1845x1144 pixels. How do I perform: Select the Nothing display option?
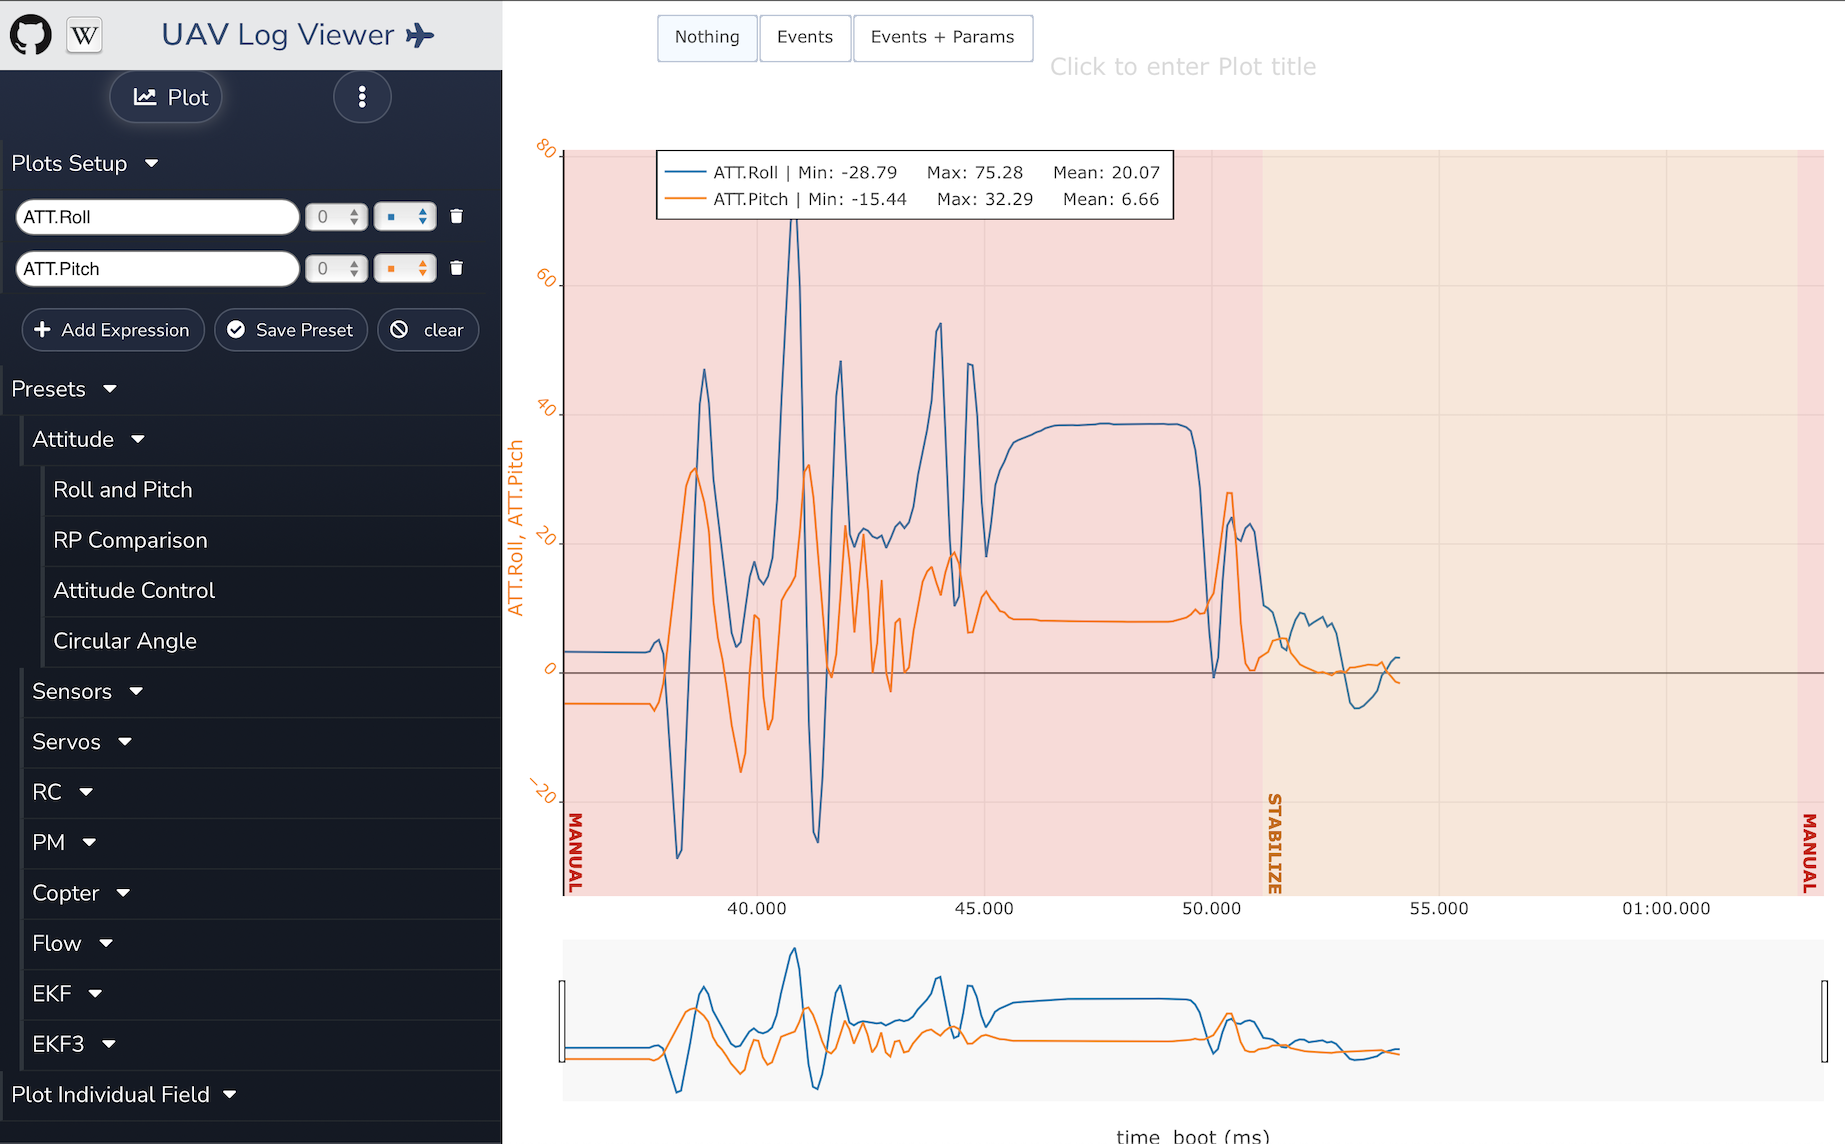click(x=707, y=37)
